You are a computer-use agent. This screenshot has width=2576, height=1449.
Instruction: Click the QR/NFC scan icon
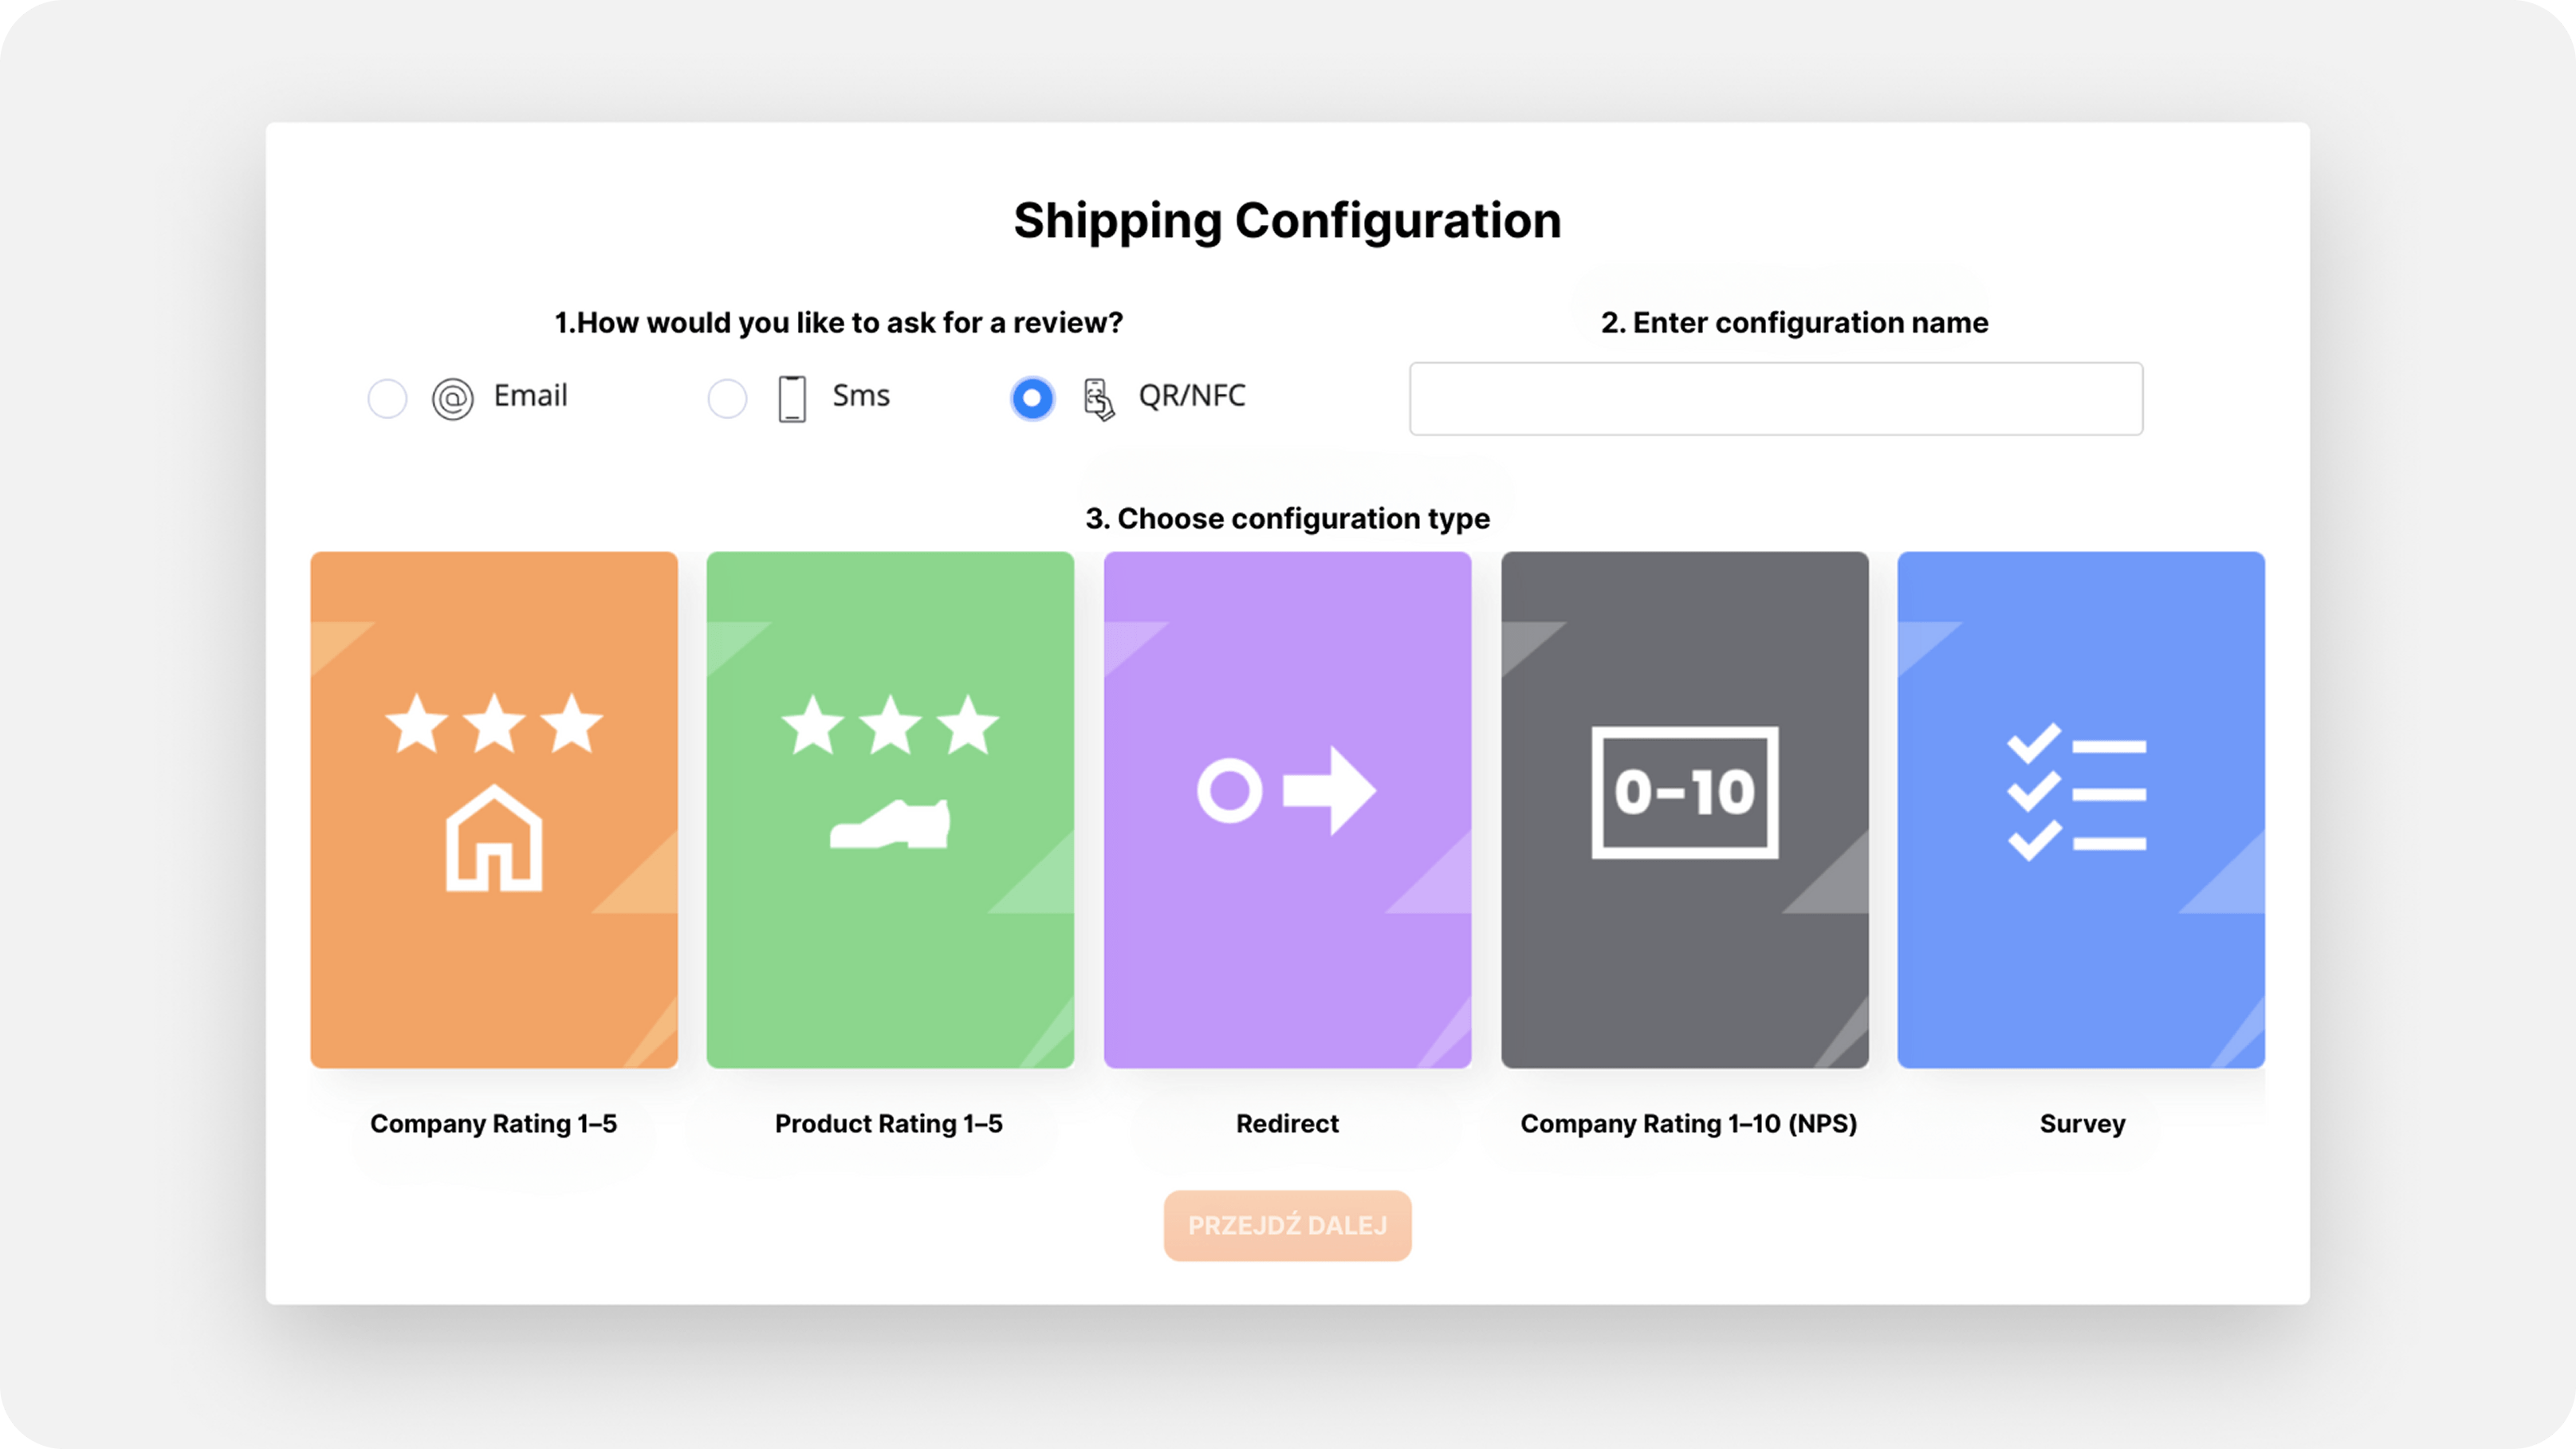(x=1098, y=399)
